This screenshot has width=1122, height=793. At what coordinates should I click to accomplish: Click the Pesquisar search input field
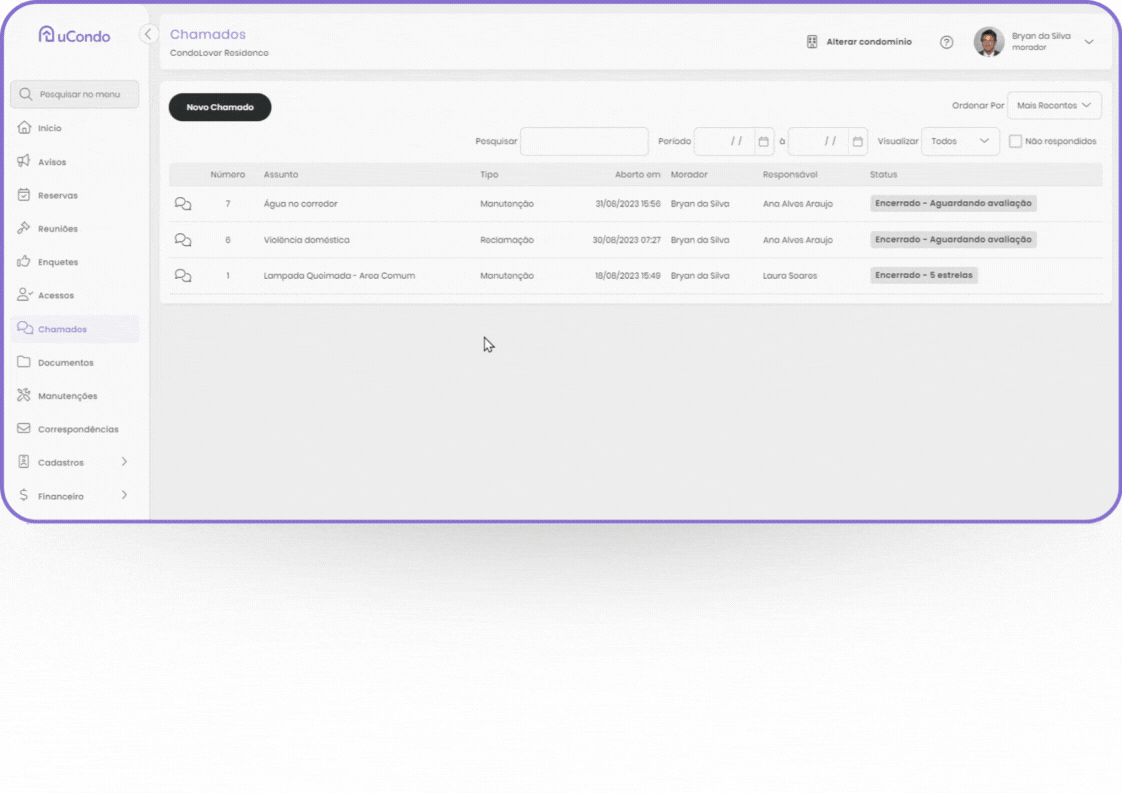tap(584, 142)
